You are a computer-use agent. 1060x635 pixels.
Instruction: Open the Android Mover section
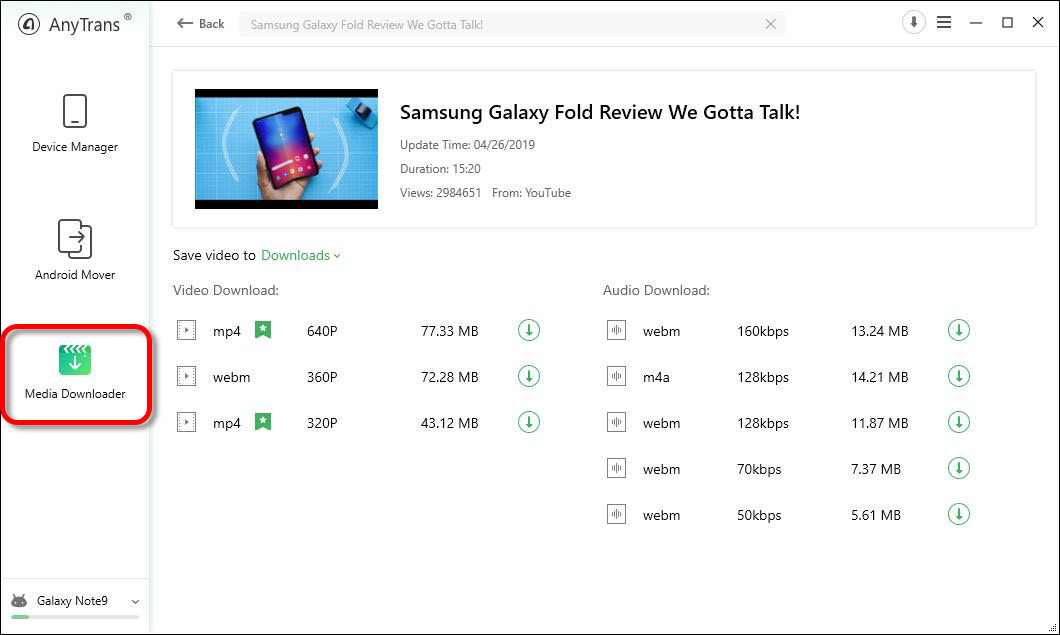click(x=75, y=249)
